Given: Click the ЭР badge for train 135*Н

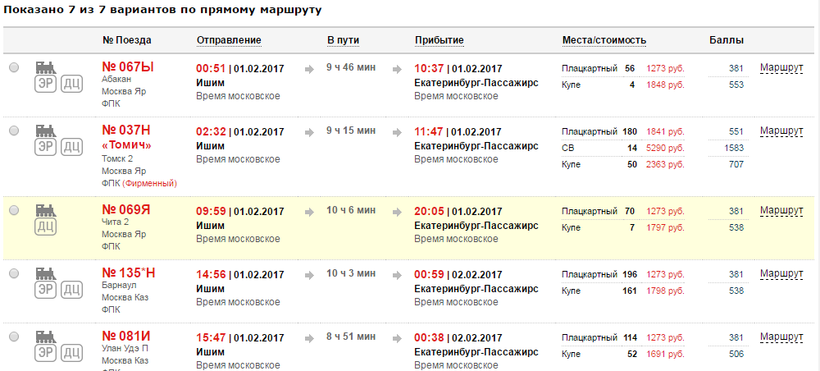Looking at the screenshot, I should (x=45, y=290).
